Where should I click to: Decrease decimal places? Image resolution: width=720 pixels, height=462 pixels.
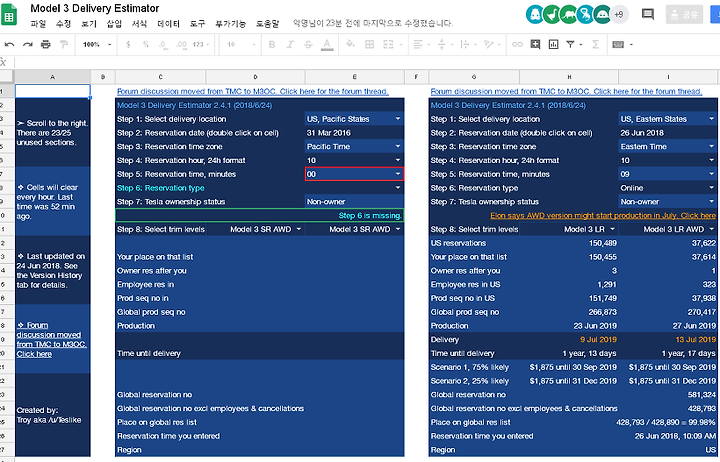[163, 45]
